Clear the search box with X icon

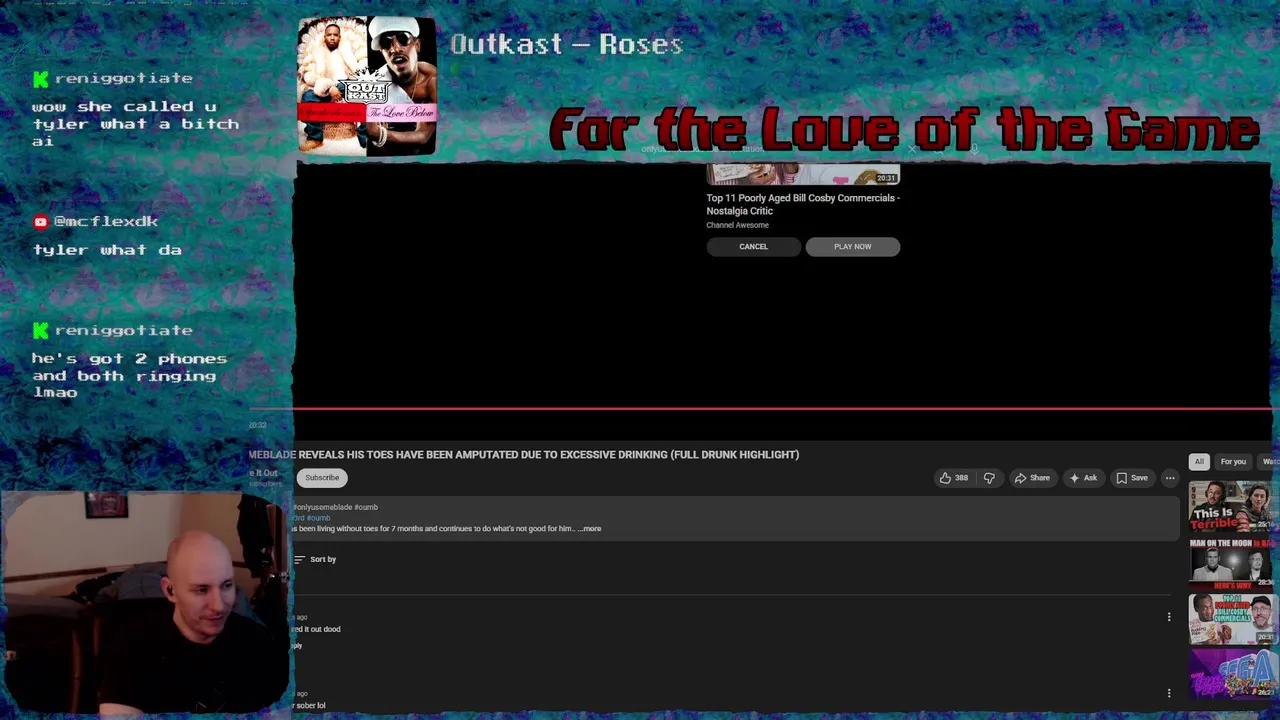coord(912,149)
